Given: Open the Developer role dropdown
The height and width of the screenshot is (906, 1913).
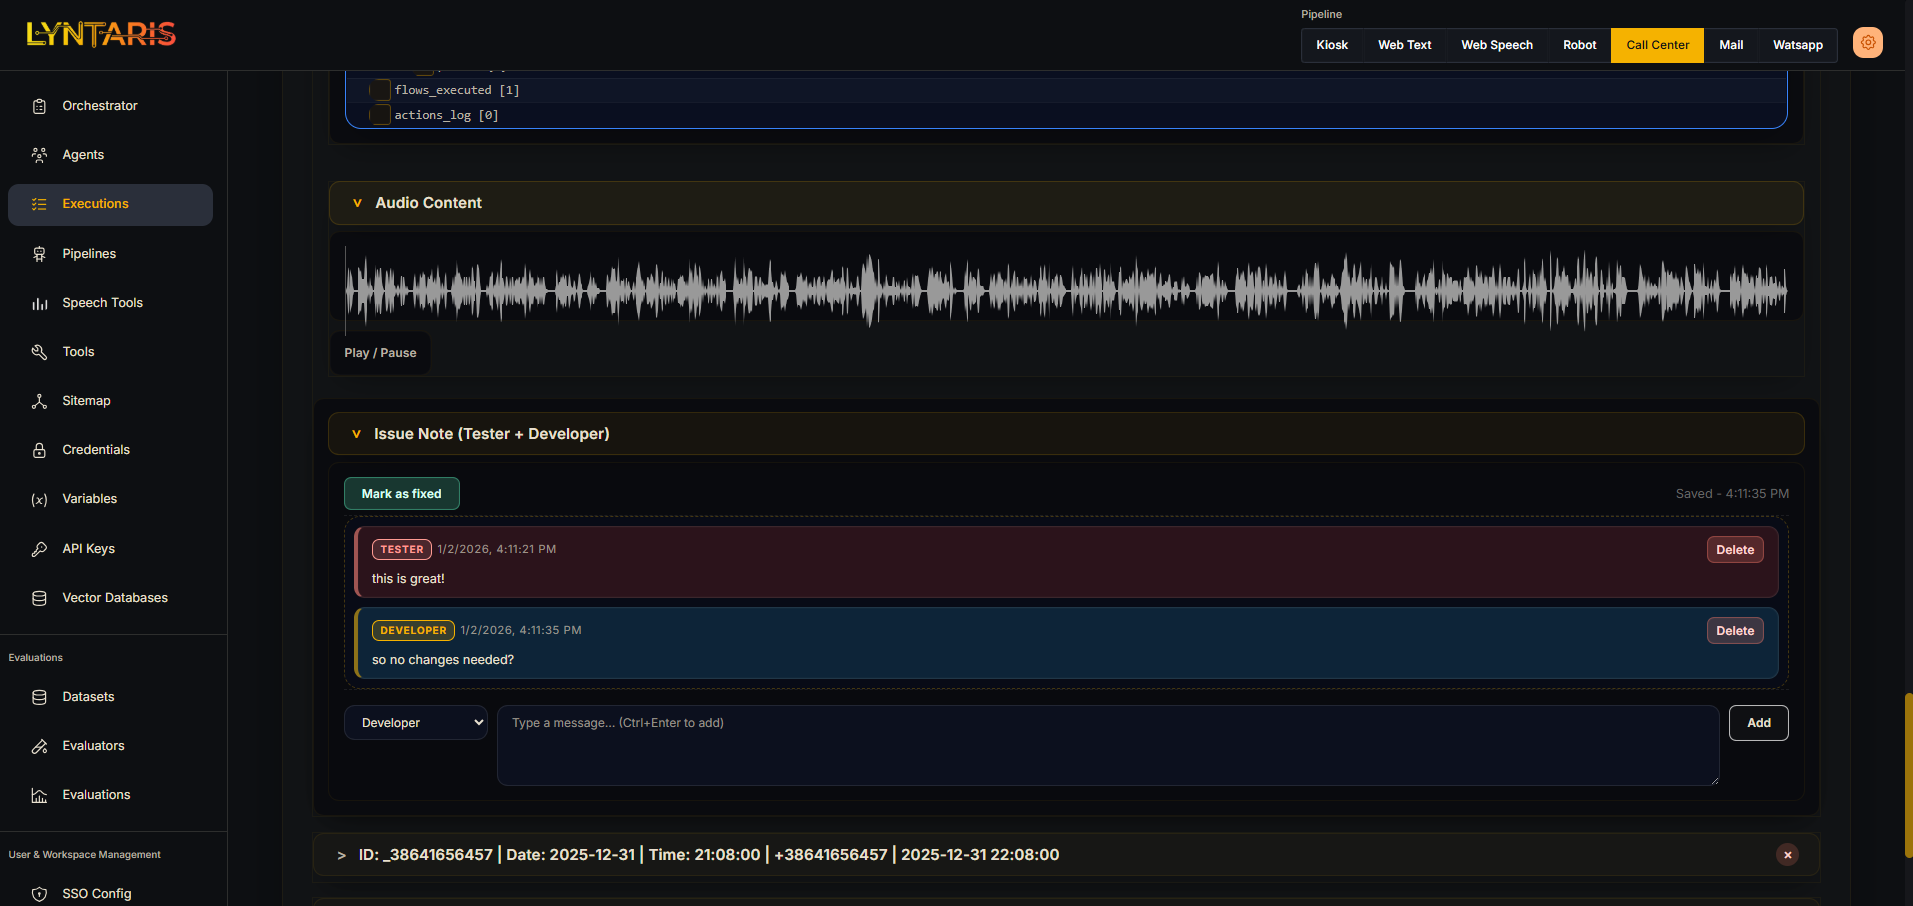Looking at the screenshot, I should tap(415, 723).
